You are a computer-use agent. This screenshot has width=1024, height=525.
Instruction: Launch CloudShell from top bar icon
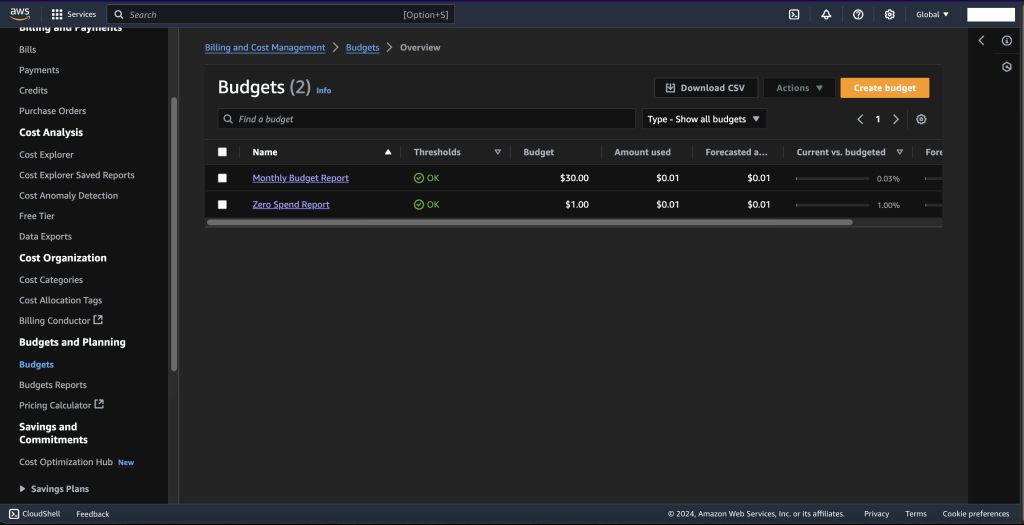(794, 14)
